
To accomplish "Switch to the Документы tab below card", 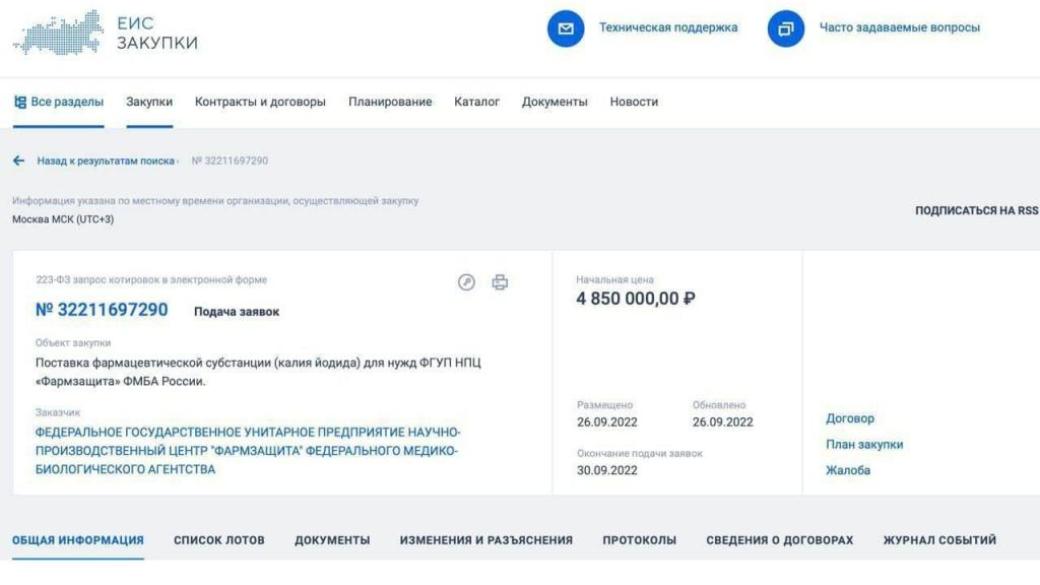I will [332, 541].
